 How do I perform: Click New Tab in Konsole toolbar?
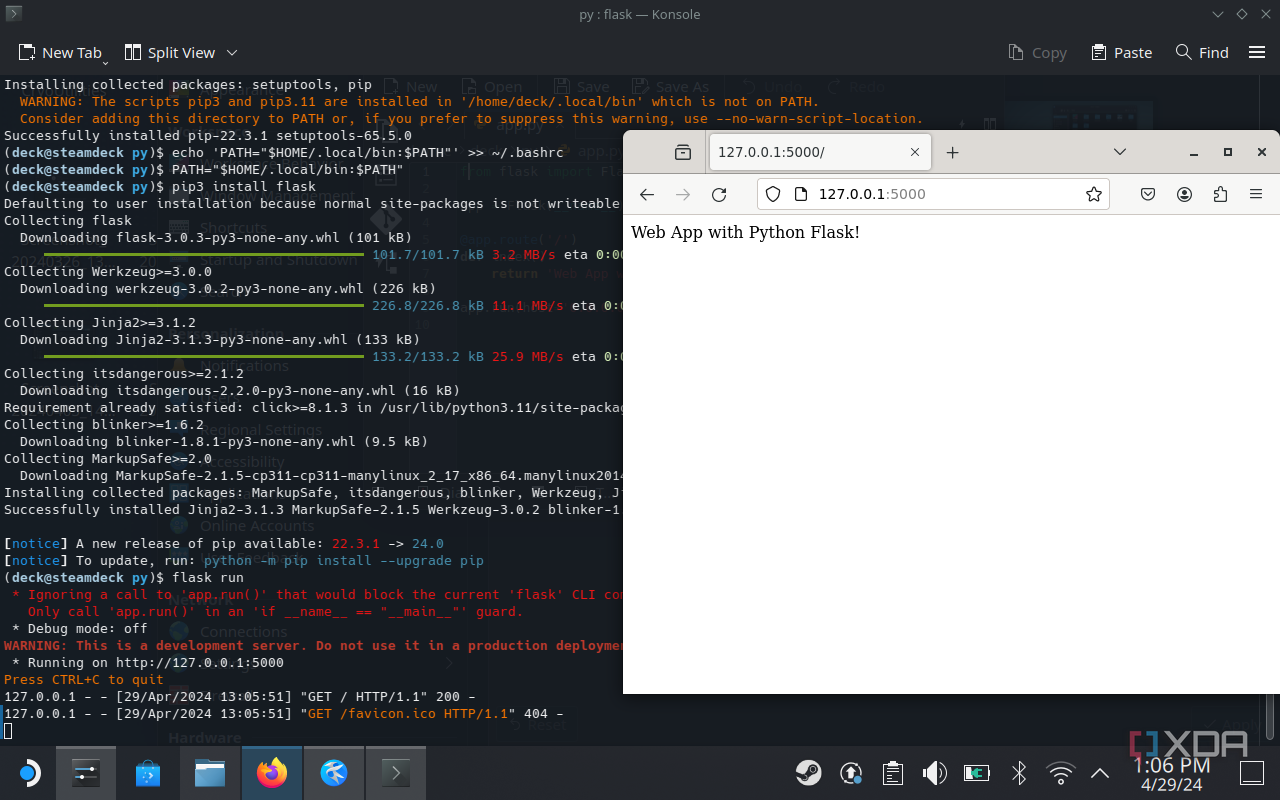click(61, 52)
